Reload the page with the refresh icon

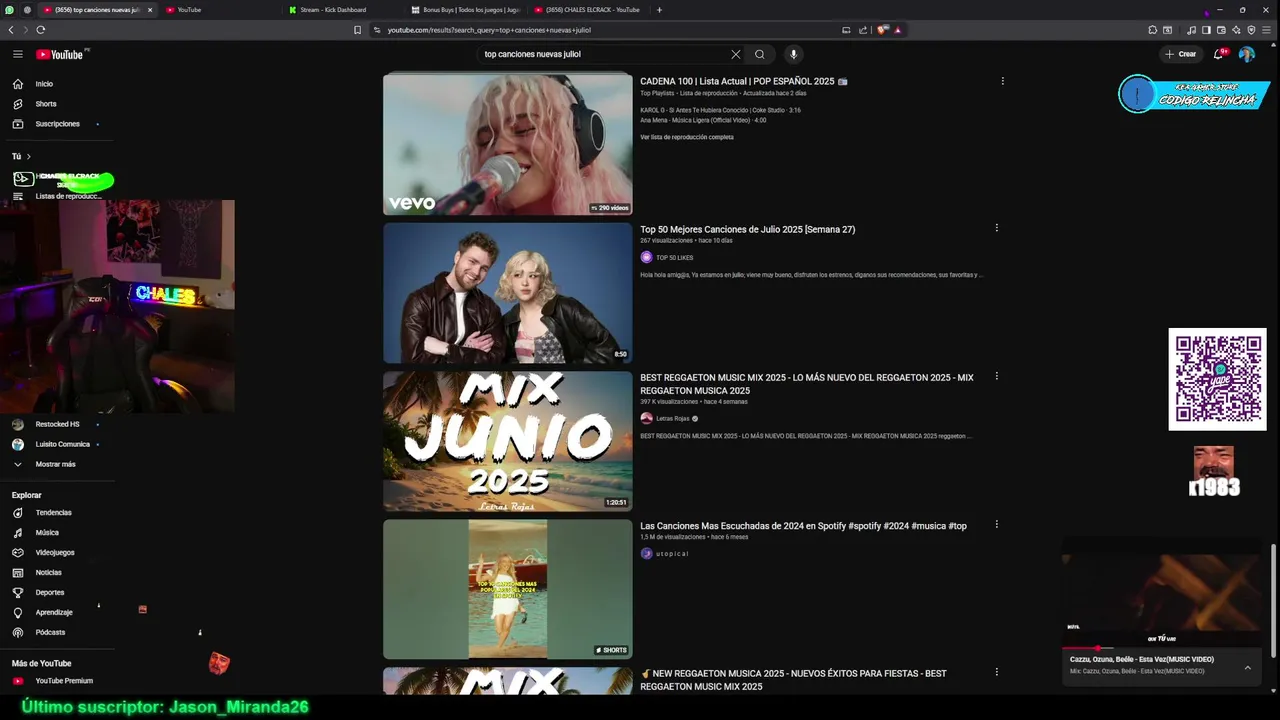tap(40, 30)
